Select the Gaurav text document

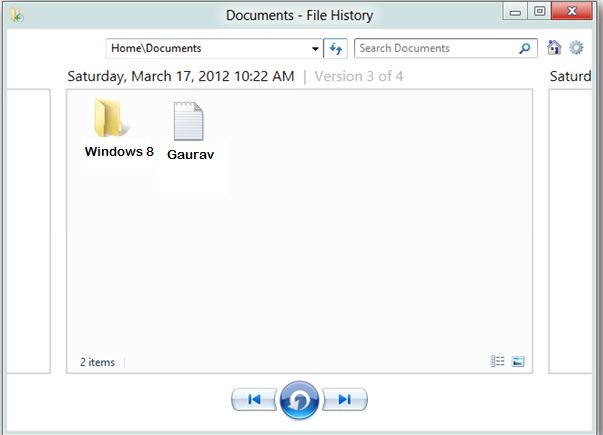click(190, 131)
